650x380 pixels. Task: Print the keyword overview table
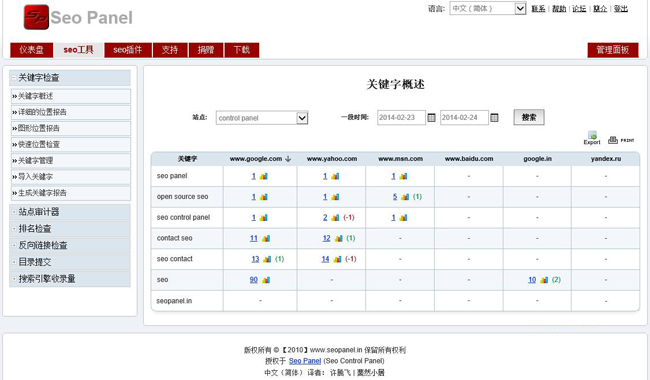[621, 140]
